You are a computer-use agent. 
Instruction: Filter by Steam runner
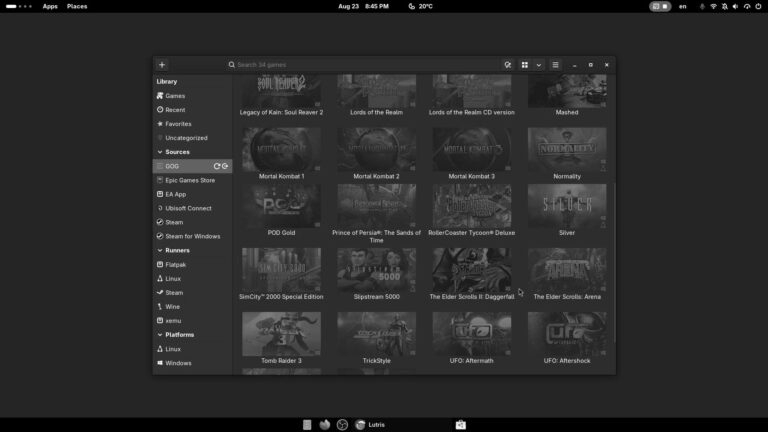point(192,292)
